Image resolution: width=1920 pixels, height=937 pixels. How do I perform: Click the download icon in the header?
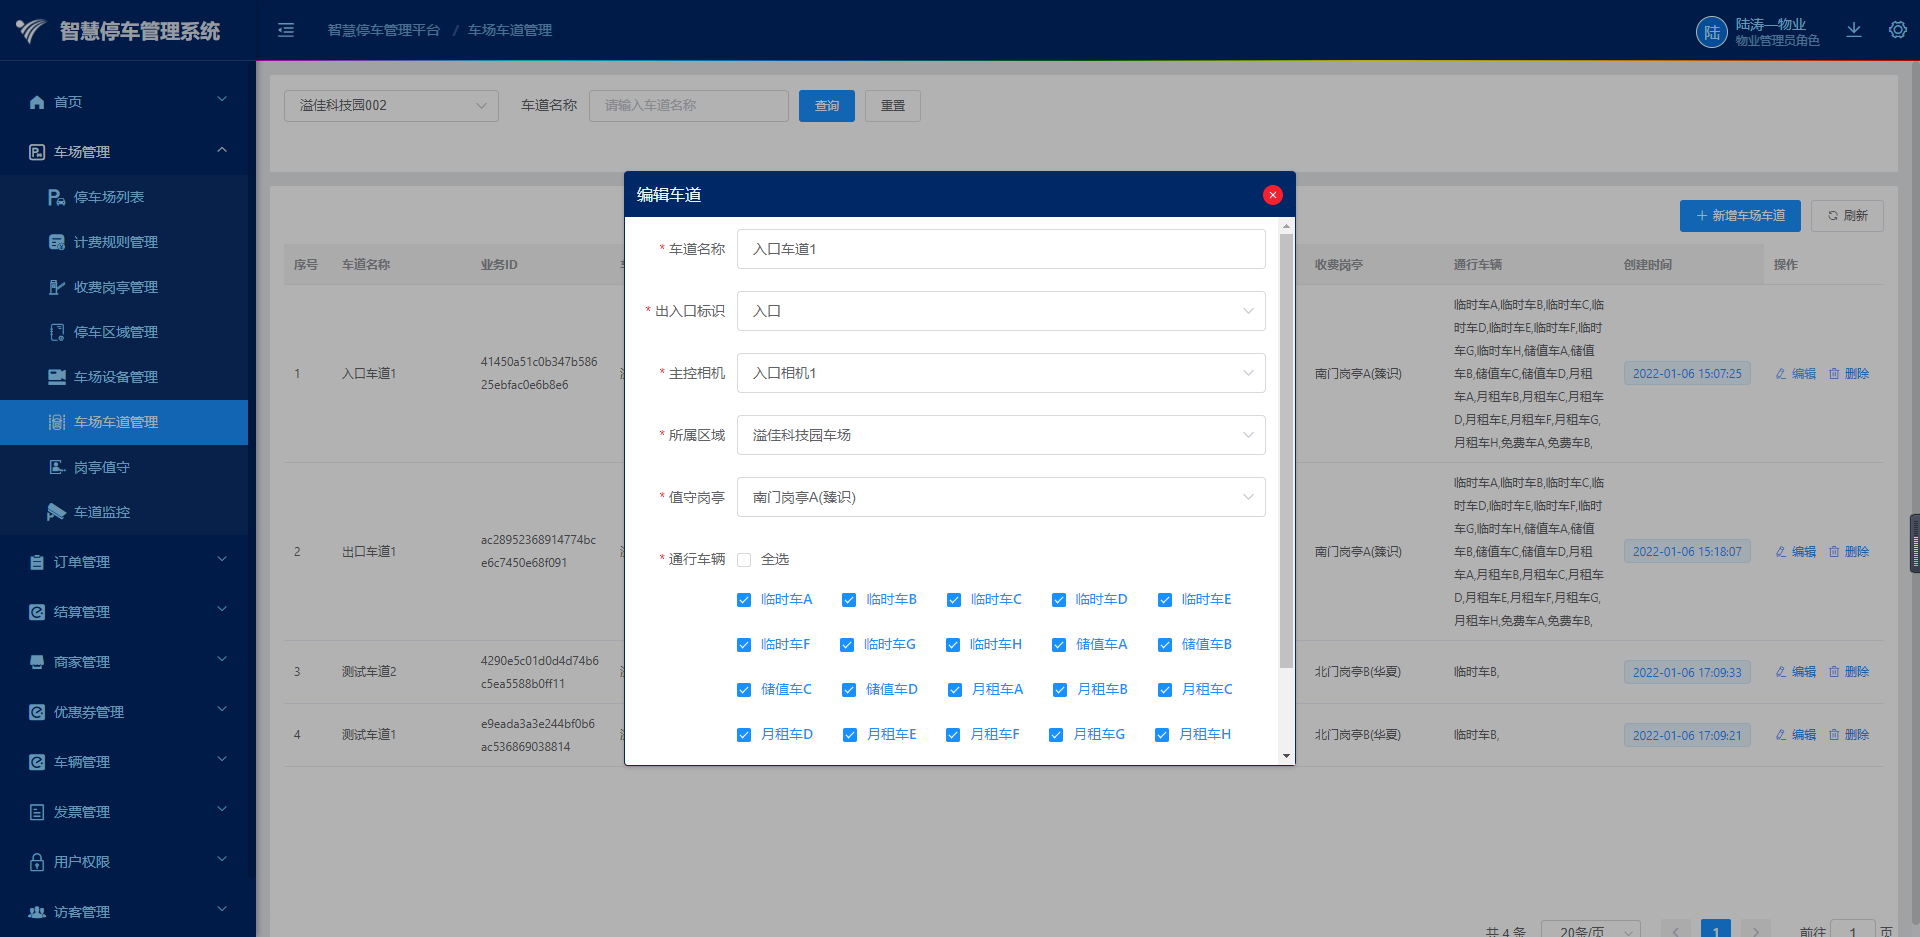point(1854,30)
